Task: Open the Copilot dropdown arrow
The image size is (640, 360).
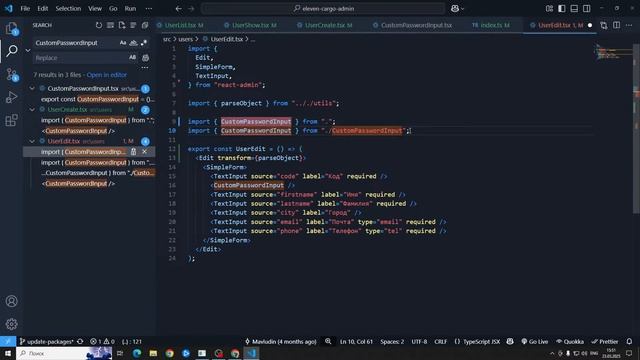Action: click(462, 9)
